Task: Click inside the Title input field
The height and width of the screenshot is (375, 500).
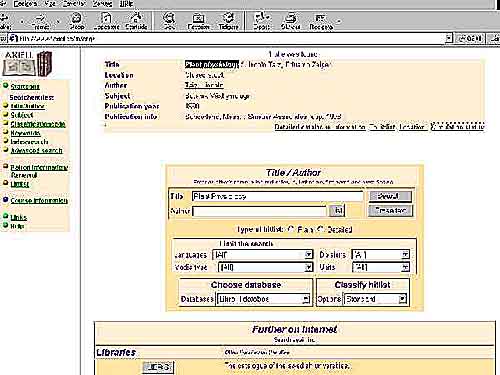Action: pos(277,196)
